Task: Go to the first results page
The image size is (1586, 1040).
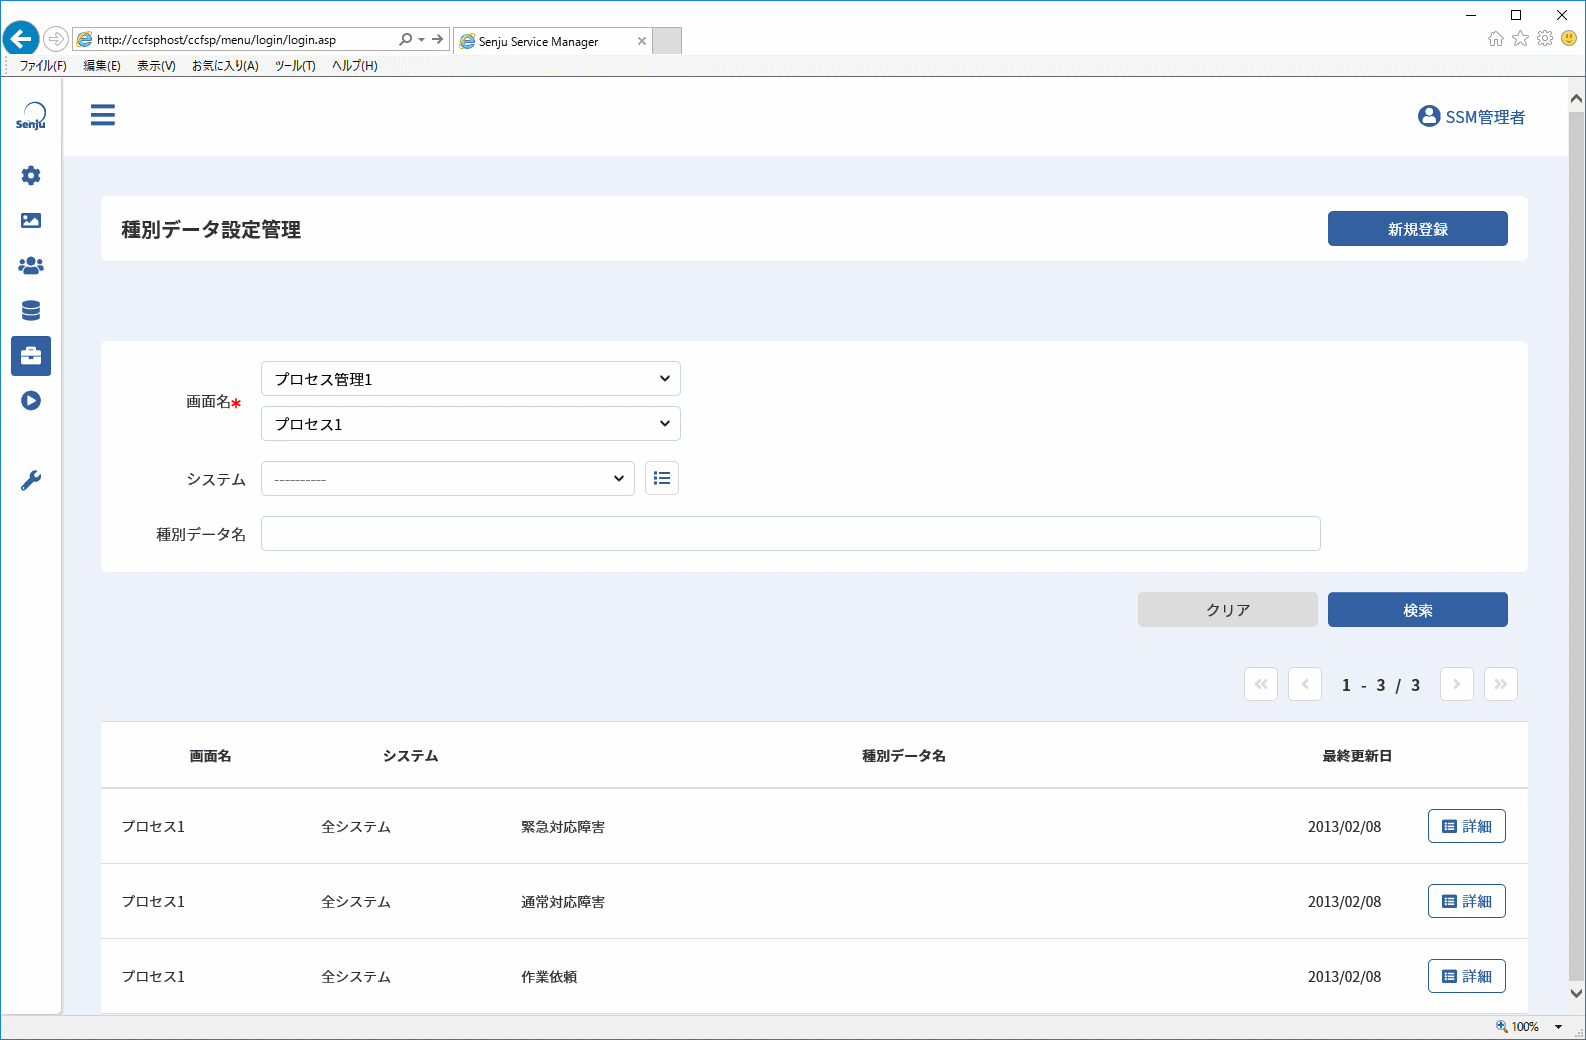Action: [1261, 684]
